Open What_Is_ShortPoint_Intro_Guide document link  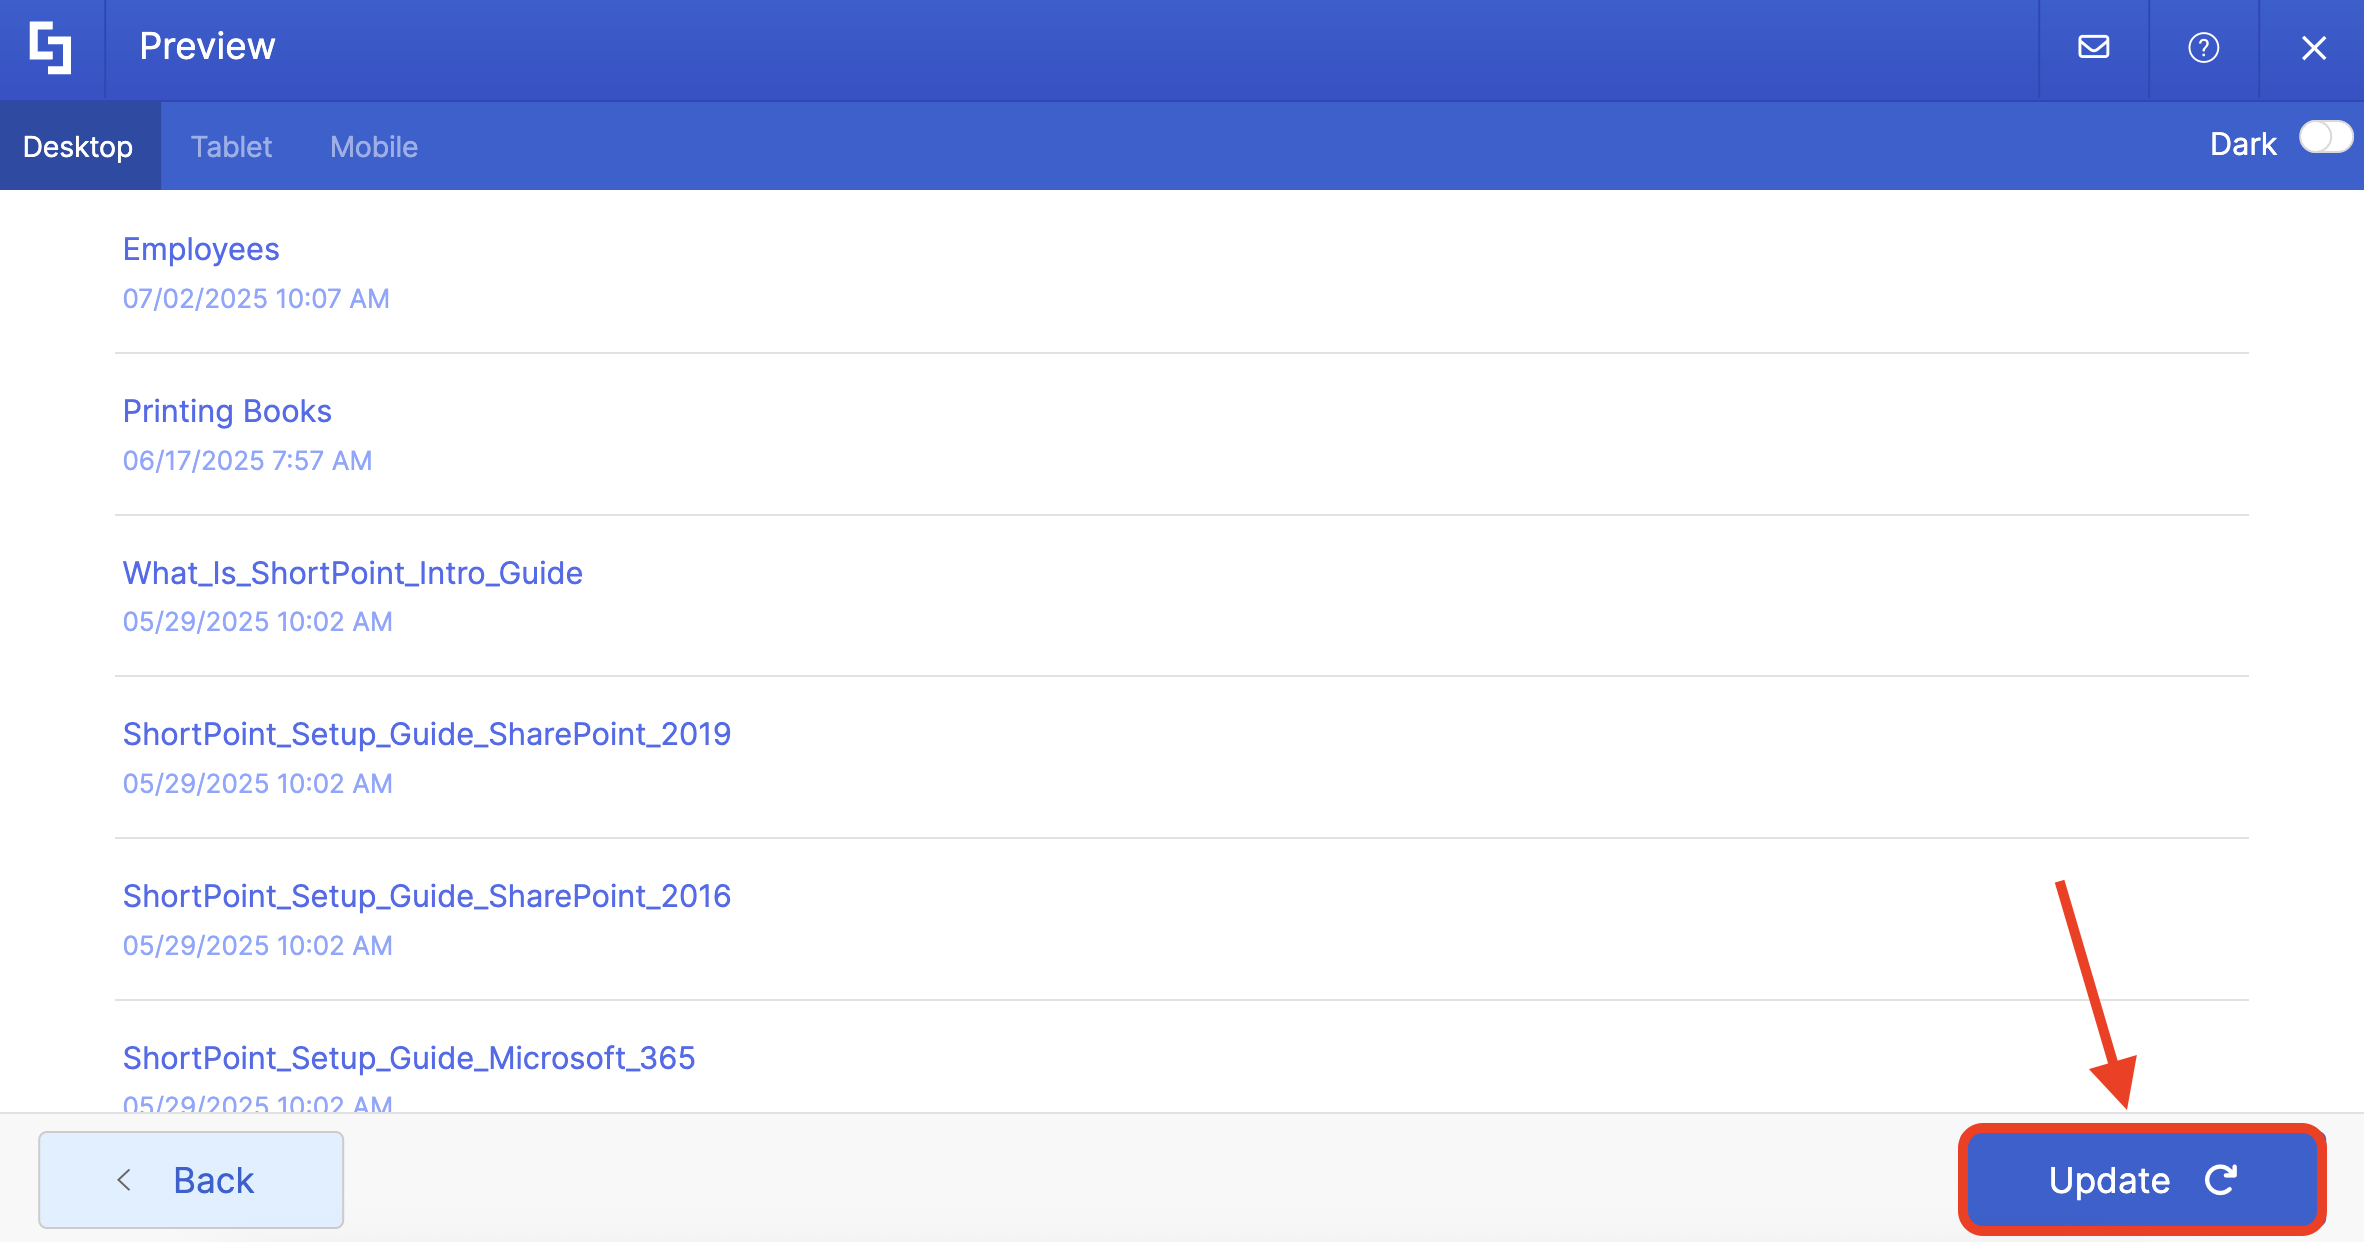coord(352,573)
